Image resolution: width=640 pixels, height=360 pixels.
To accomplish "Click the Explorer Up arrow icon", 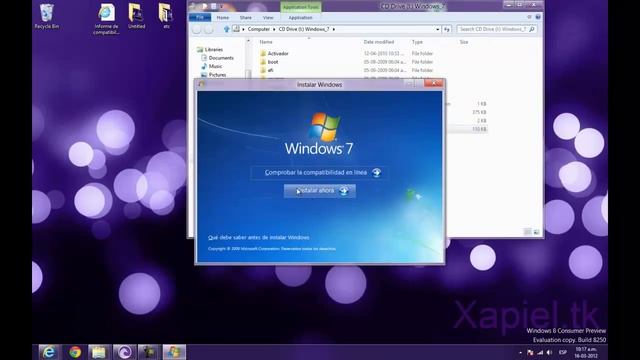I will [227, 29].
